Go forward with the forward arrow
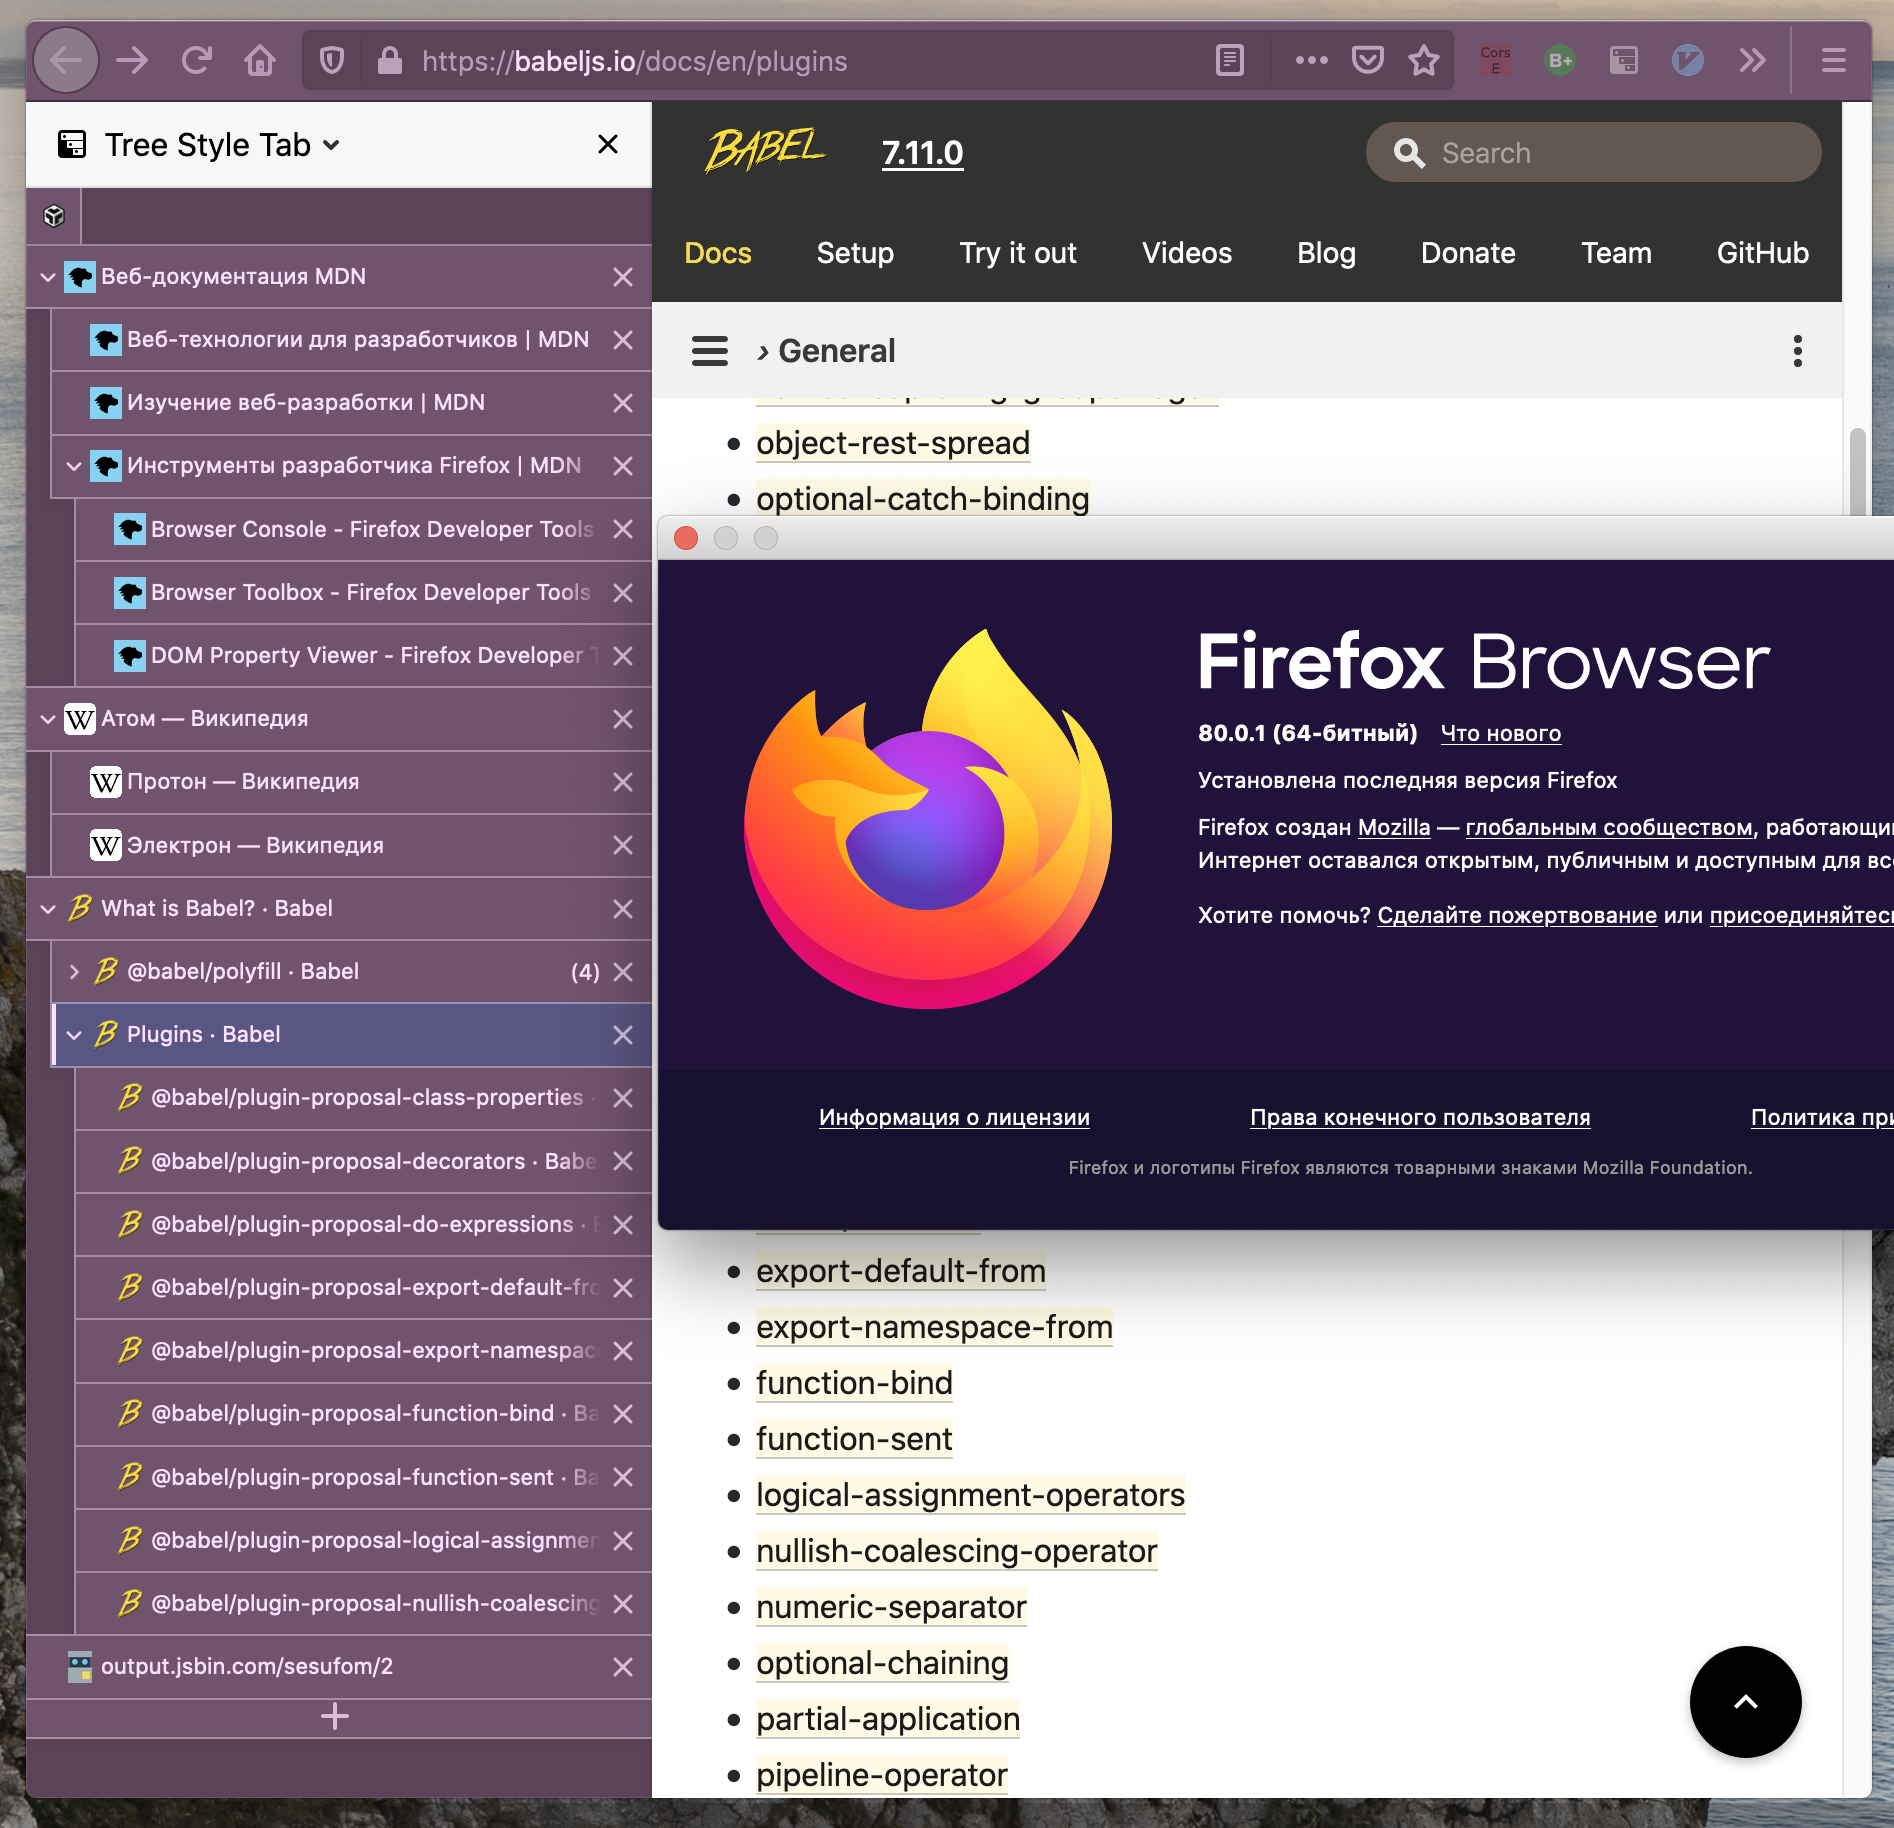1894x1828 pixels. (131, 61)
